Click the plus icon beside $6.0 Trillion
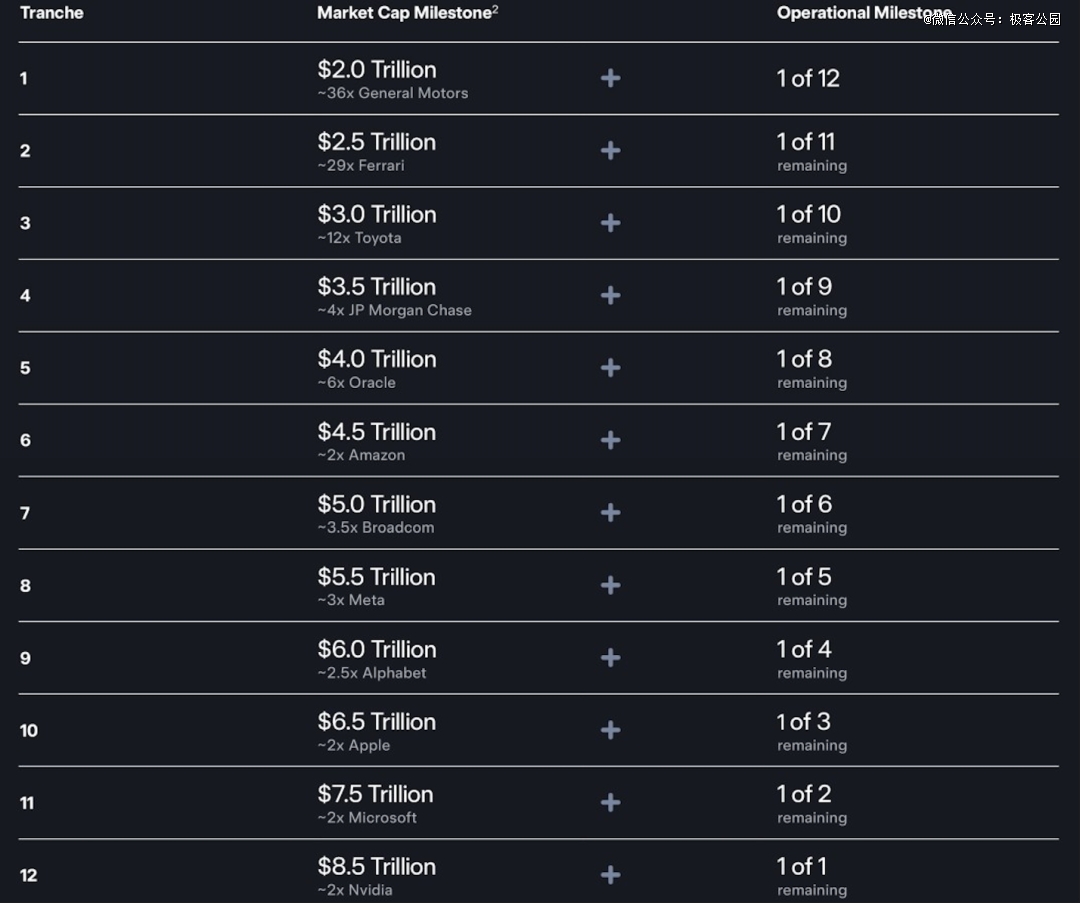1080x903 pixels. click(x=610, y=658)
